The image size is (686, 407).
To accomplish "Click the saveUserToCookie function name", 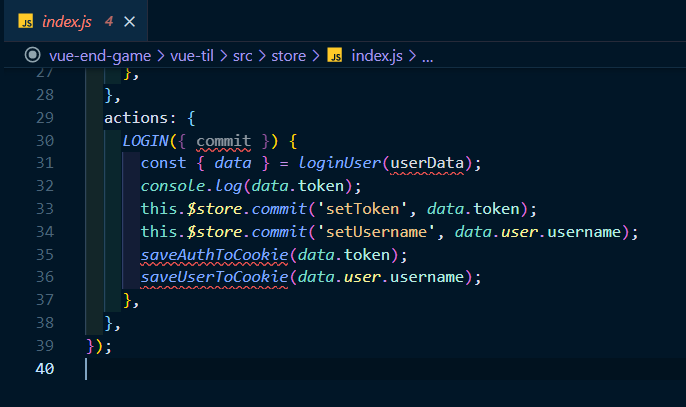I will coord(214,277).
